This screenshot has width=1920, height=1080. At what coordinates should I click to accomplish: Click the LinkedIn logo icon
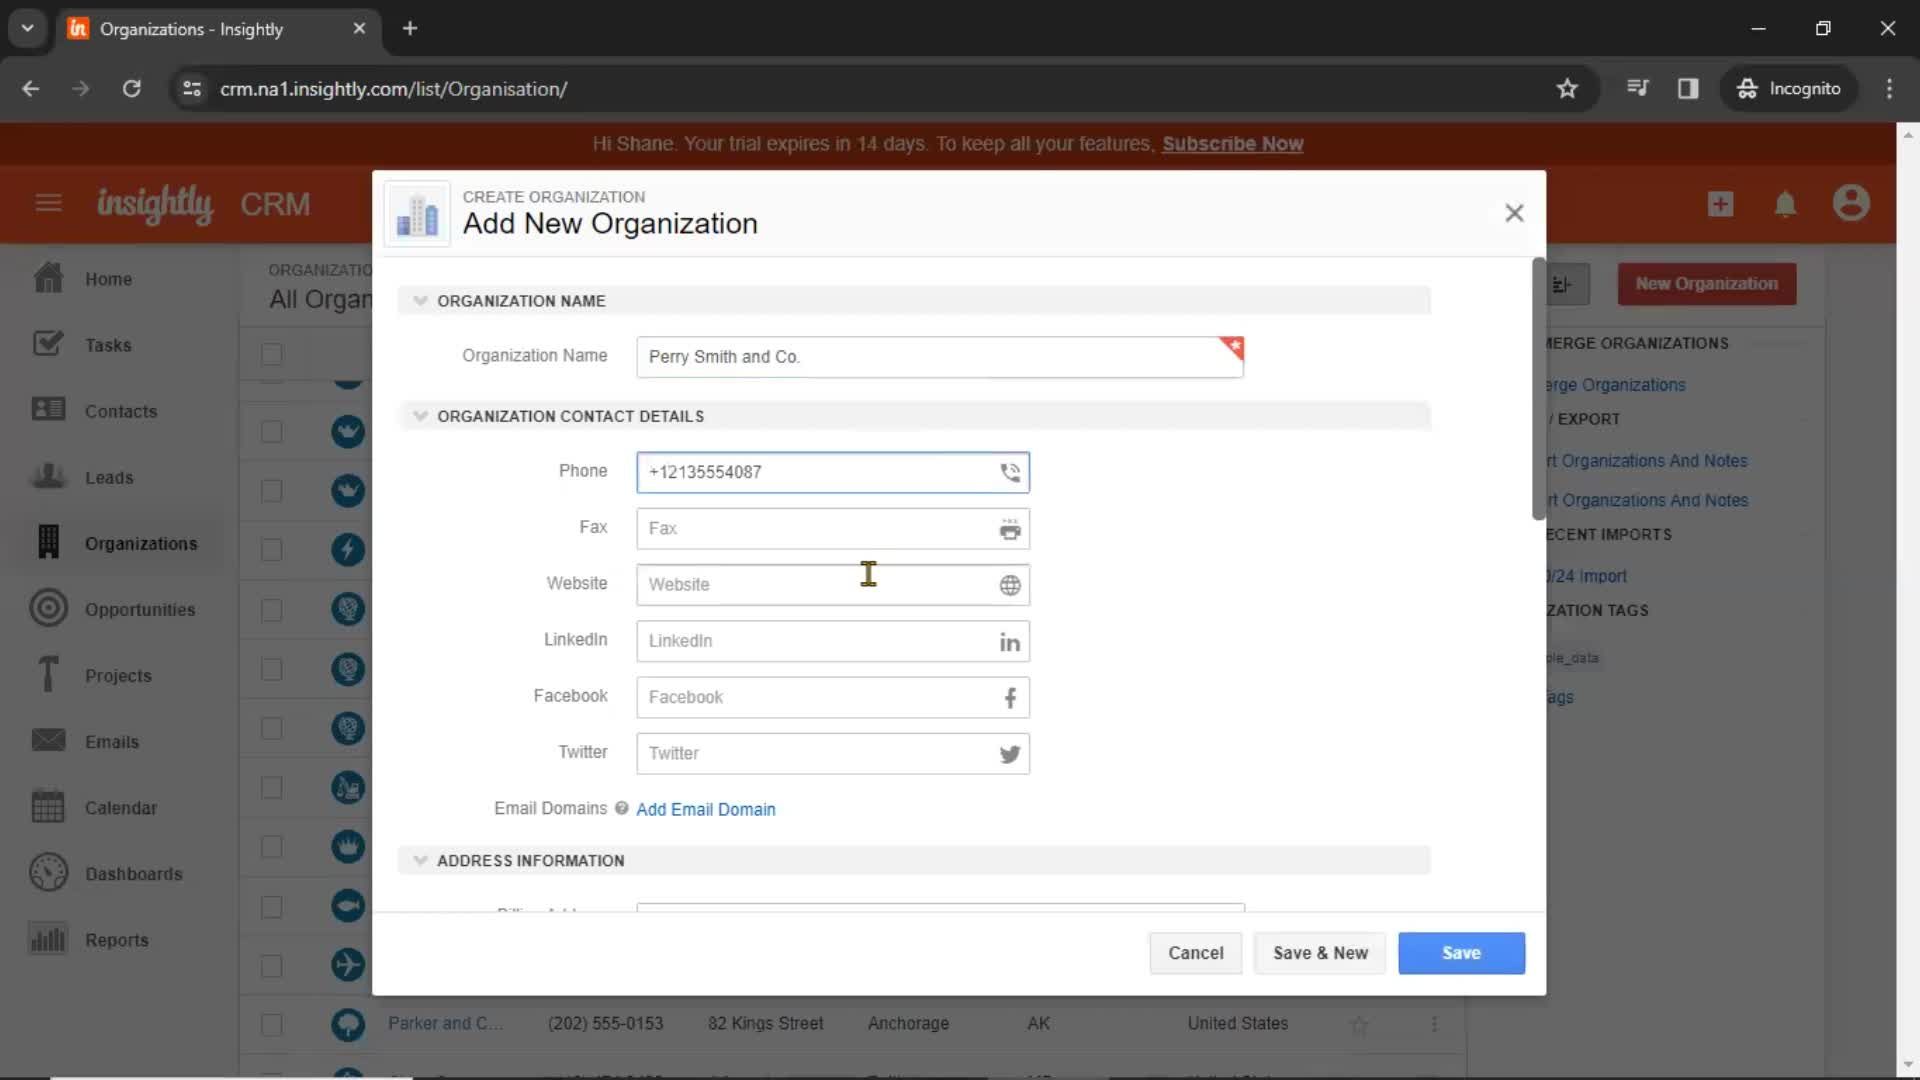tap(1011, 641)
